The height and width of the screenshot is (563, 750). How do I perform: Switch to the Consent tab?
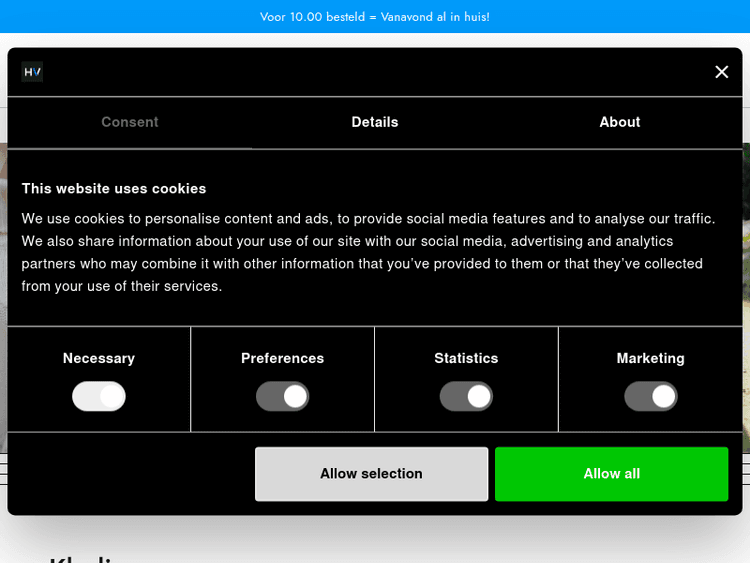click(x=130, y=122)
